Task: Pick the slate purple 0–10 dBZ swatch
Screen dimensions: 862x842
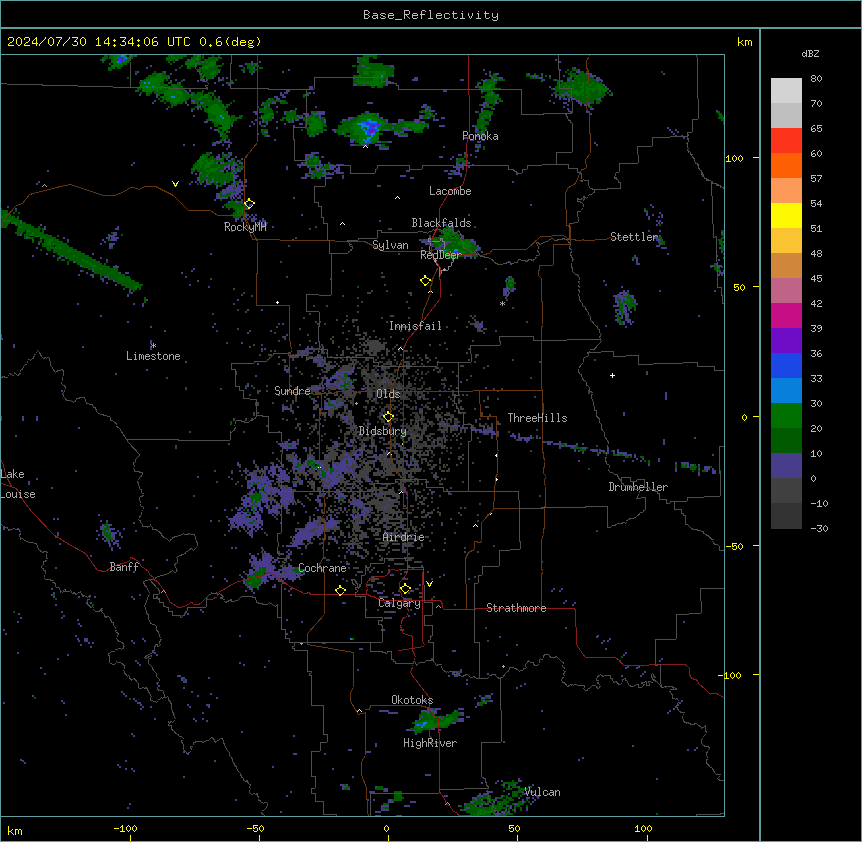Action: 786,466
